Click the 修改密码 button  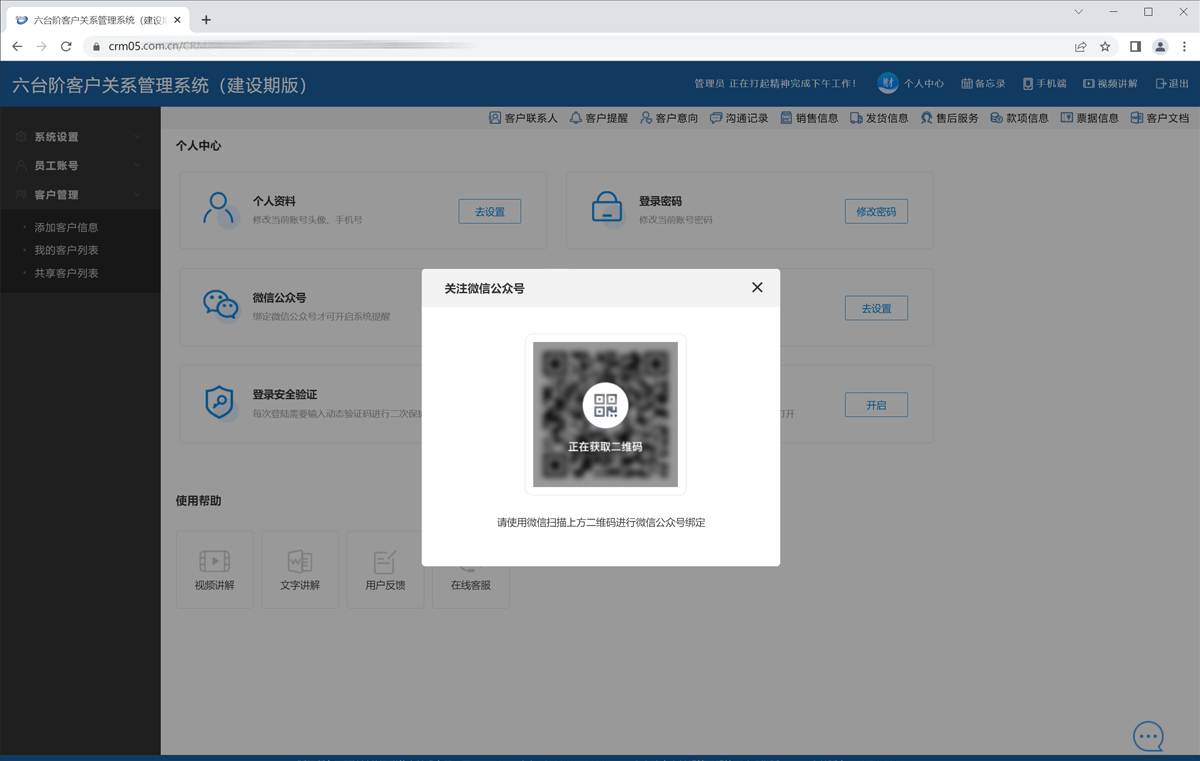point(876,211)
